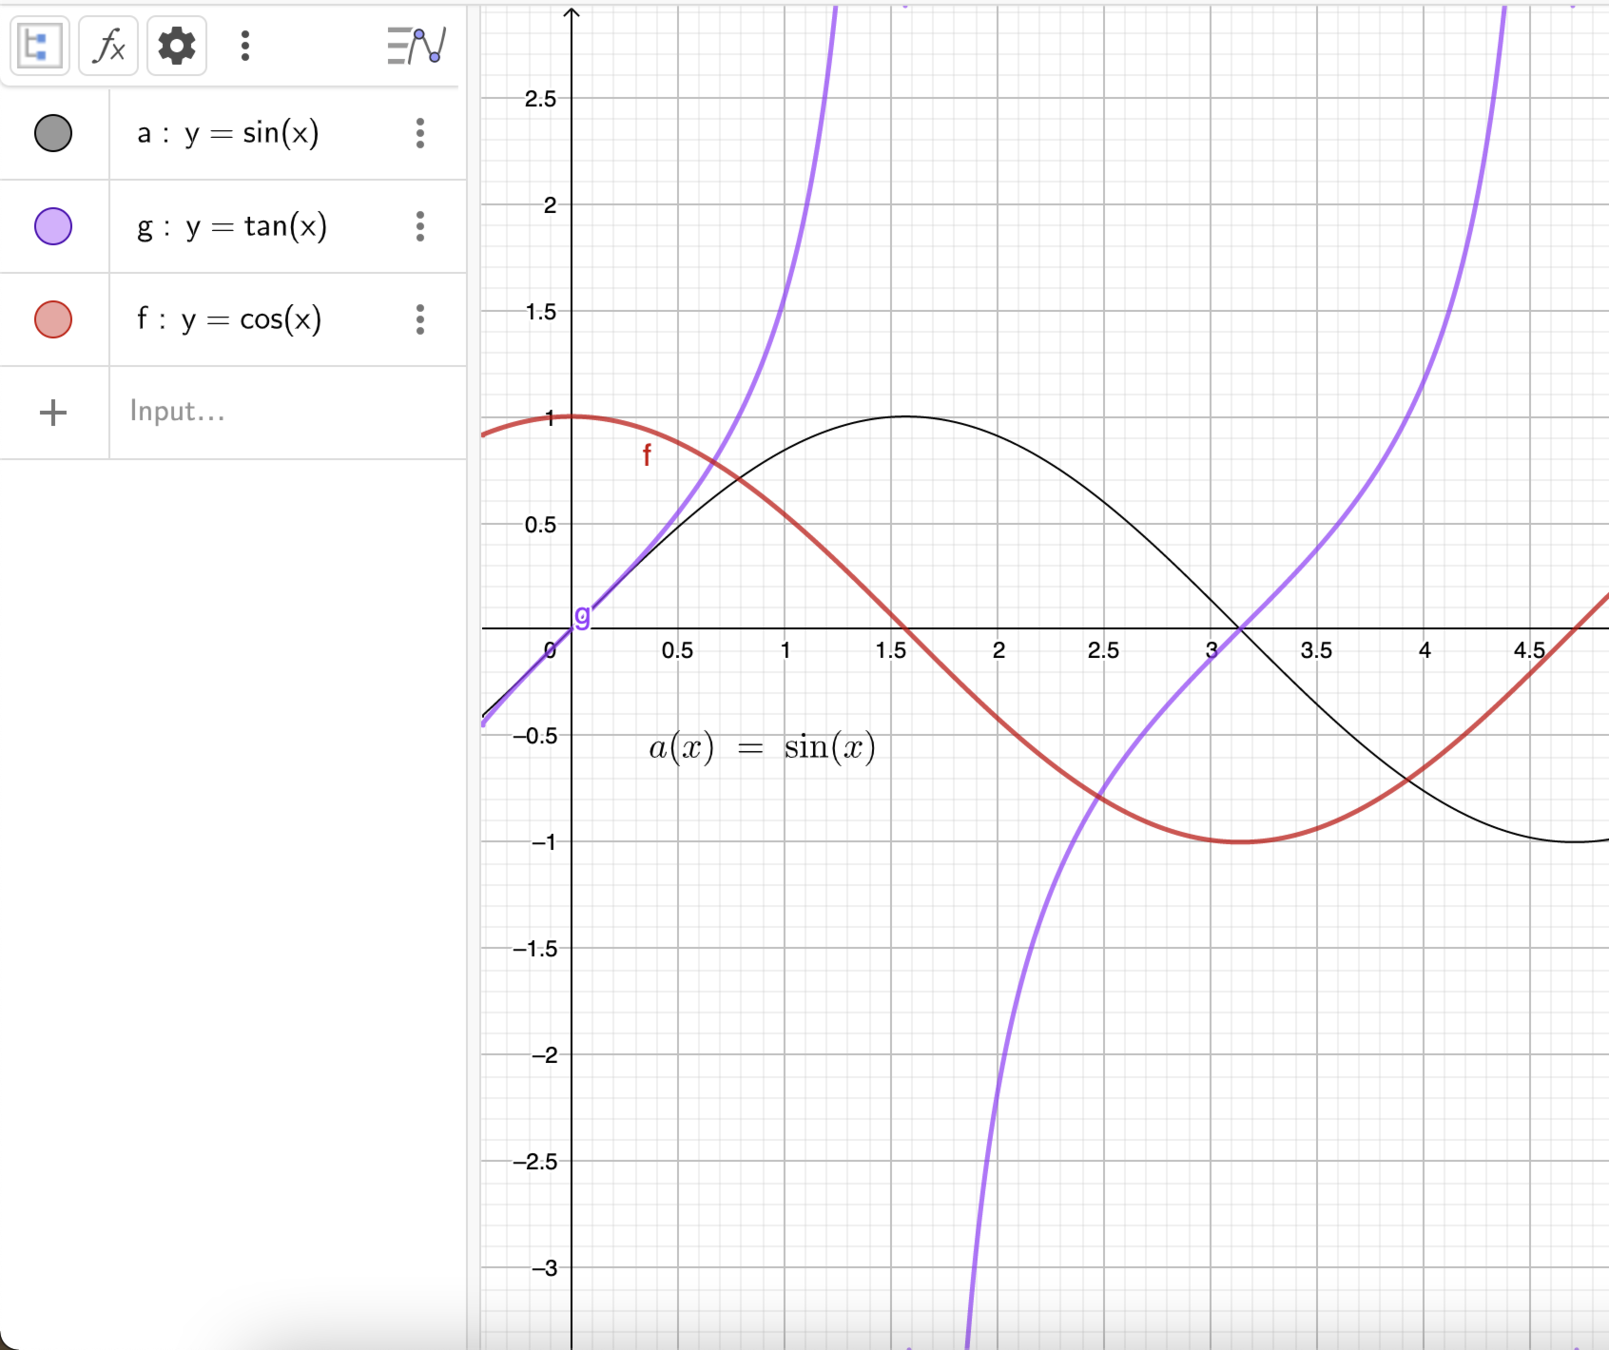
Task: Click x-axis label 2.5
Action: coord(1103,651)
